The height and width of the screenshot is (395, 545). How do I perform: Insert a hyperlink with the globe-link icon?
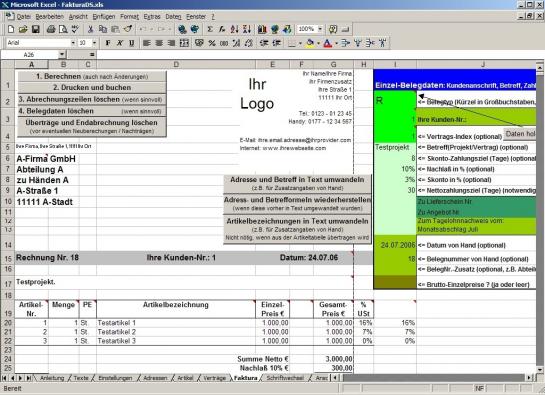[182, 29]
